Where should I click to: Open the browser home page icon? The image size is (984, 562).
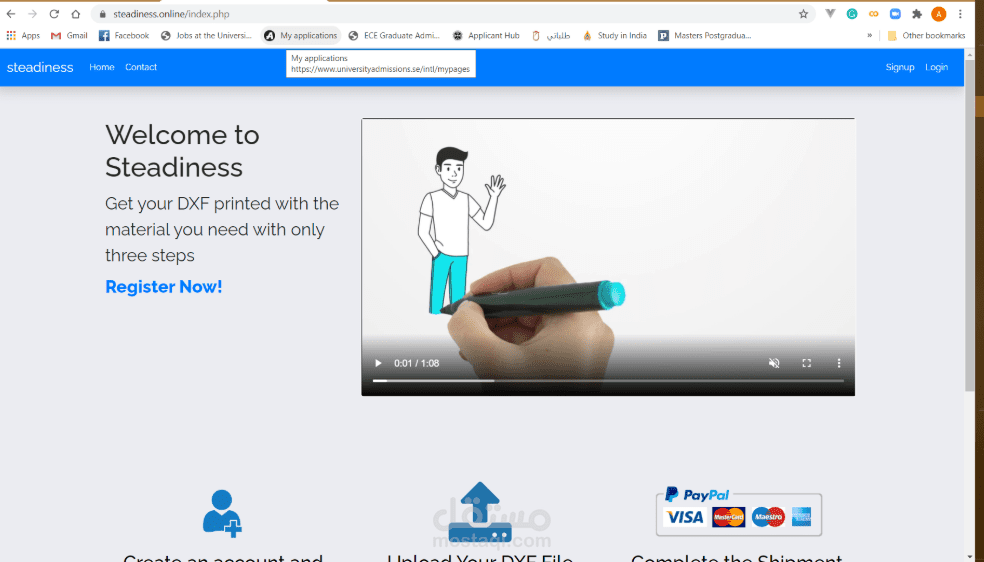click(75, 14)
